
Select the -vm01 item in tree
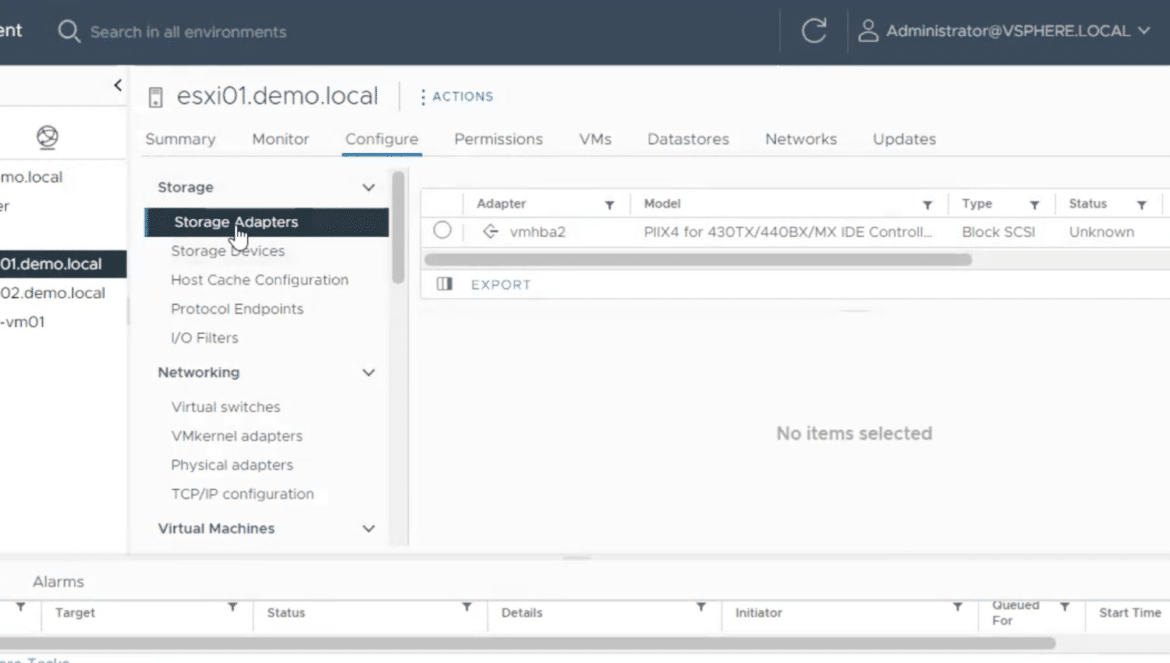pos(22,322)
